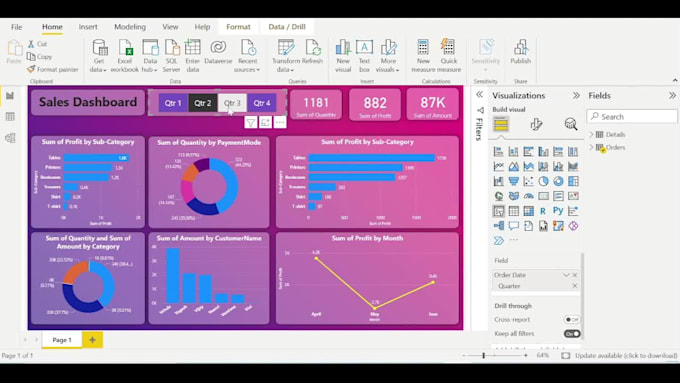The width and height of the screenshot is (680, 383).
Task: Pick the Python visual
Action: click(558, 211)
